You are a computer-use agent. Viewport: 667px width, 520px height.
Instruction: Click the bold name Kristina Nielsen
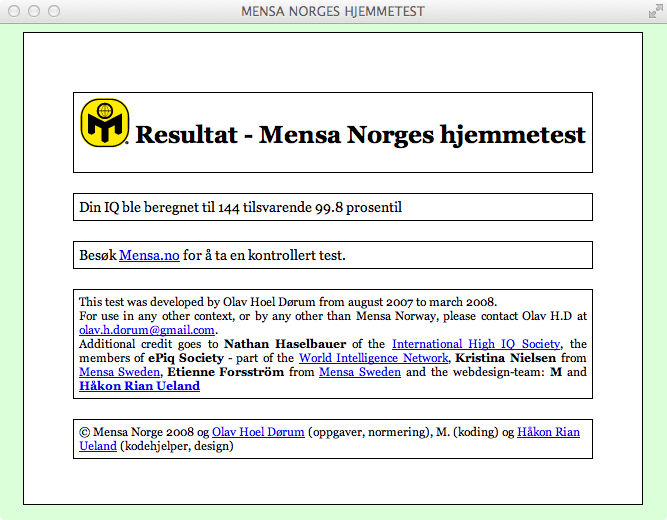pyautogui.click(x=505, y=358)
